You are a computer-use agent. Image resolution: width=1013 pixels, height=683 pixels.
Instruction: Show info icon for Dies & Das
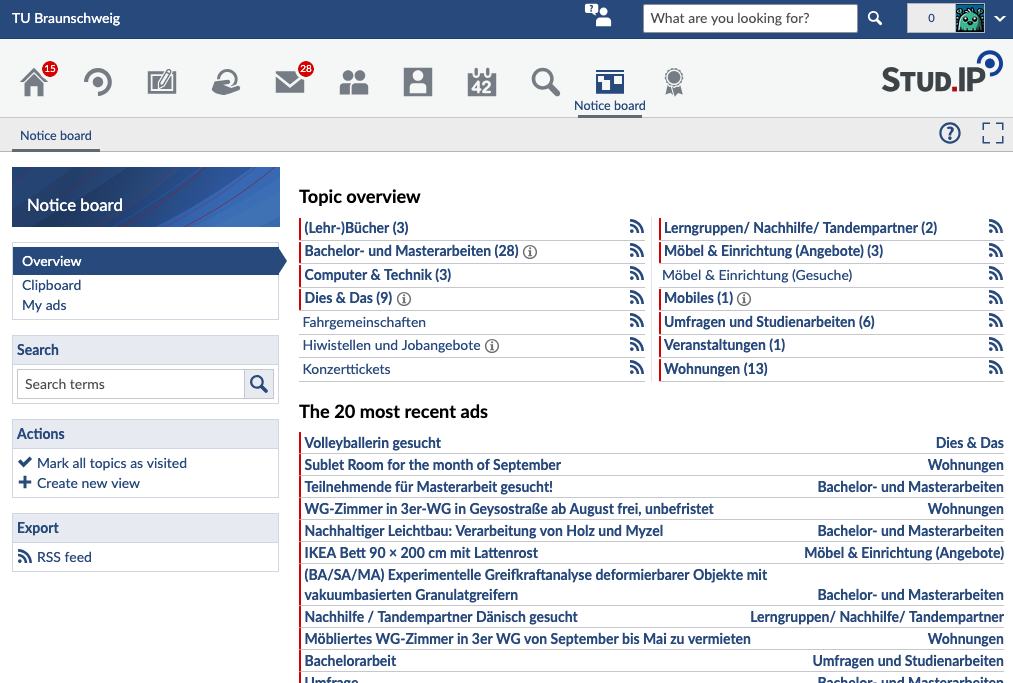[x=404, y=299]
